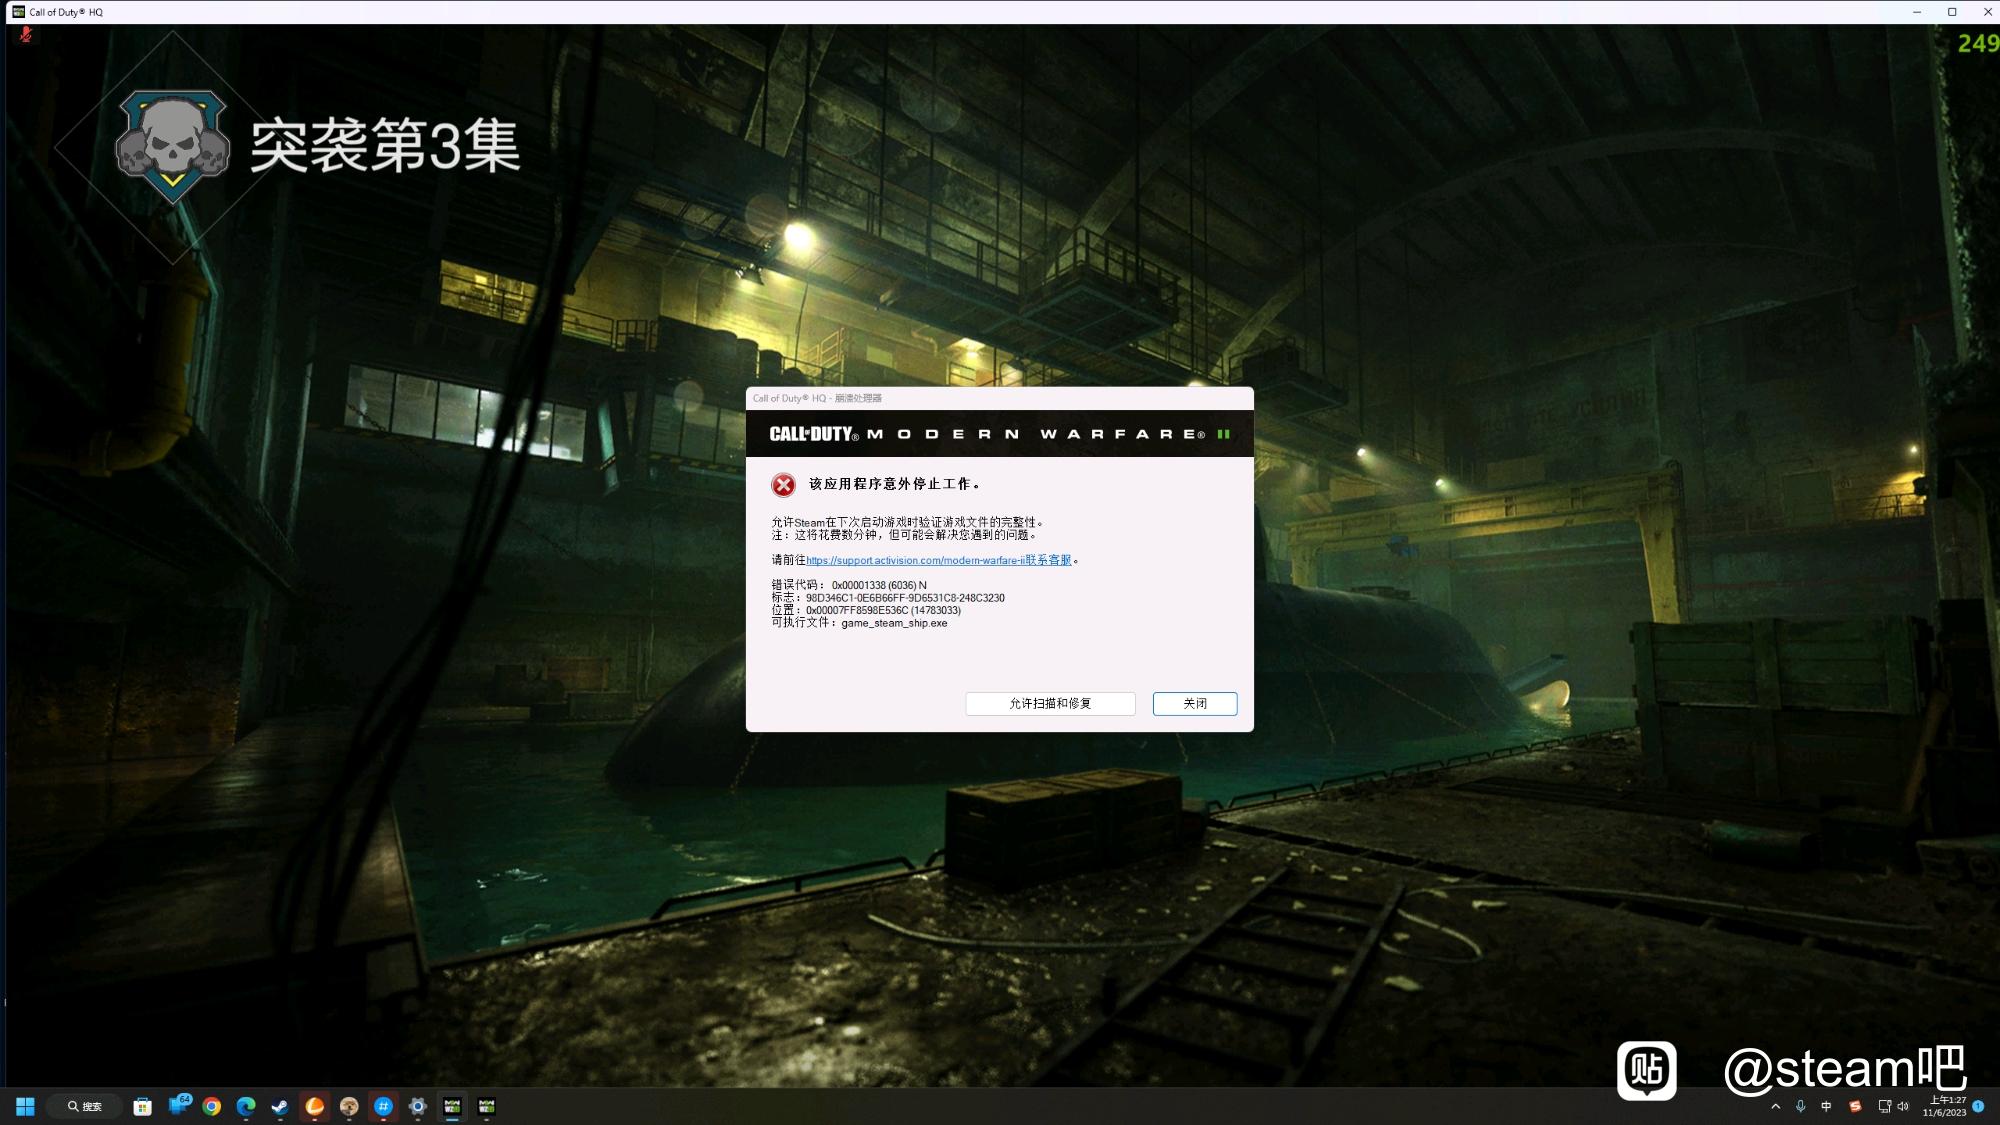The image size is (2000, 1125).
Task: Click the red muted microphone indicator
Action: click(x=26, y=35)
